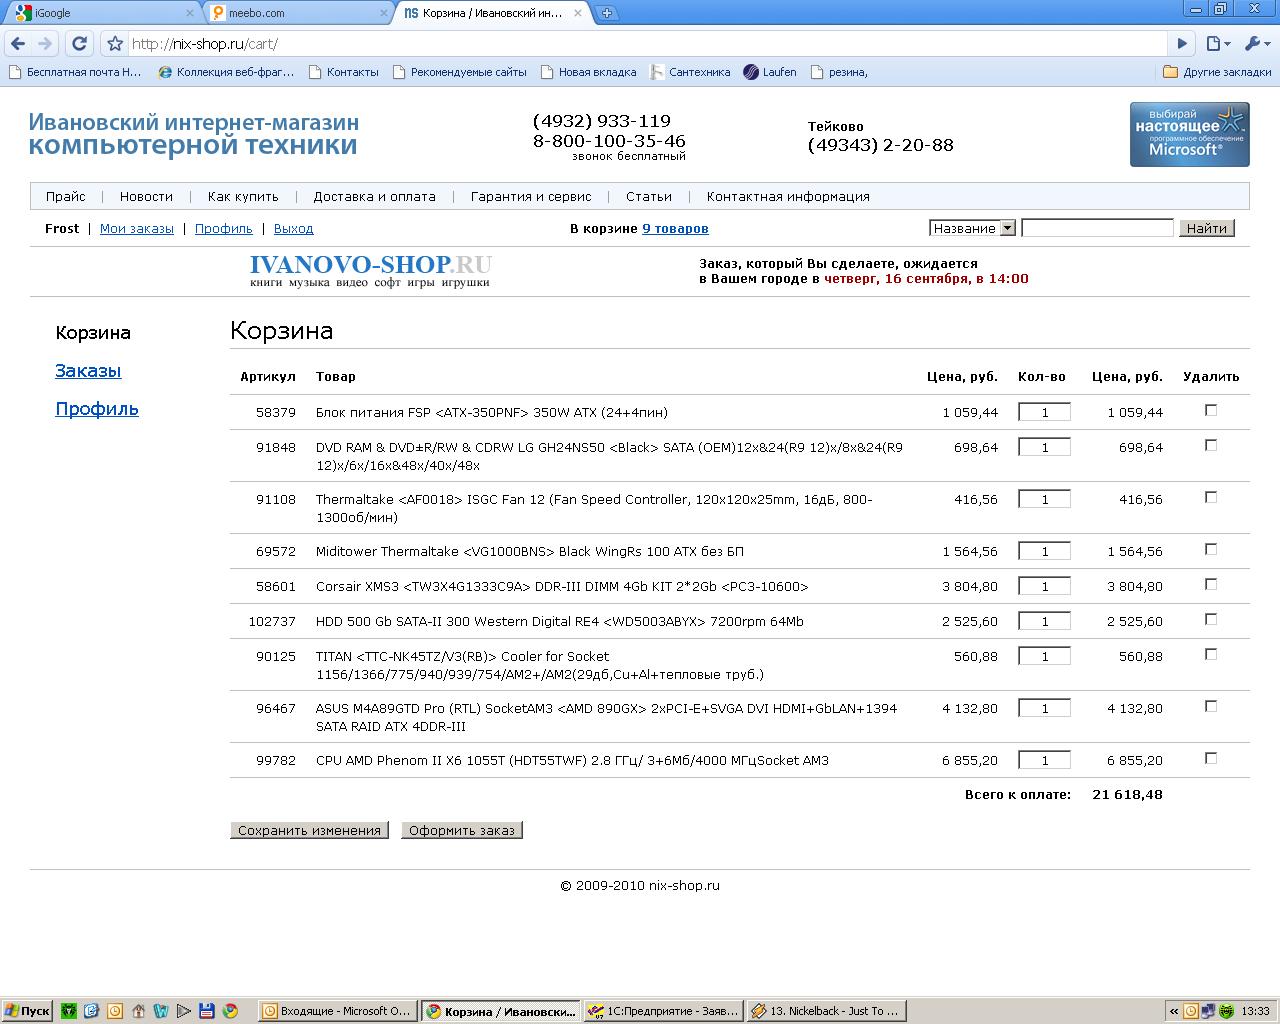This screenshot has height=1024, width=1280.
Task: Close the iGoogle tab
Action: pyautogui.click(x=190, y=13)
